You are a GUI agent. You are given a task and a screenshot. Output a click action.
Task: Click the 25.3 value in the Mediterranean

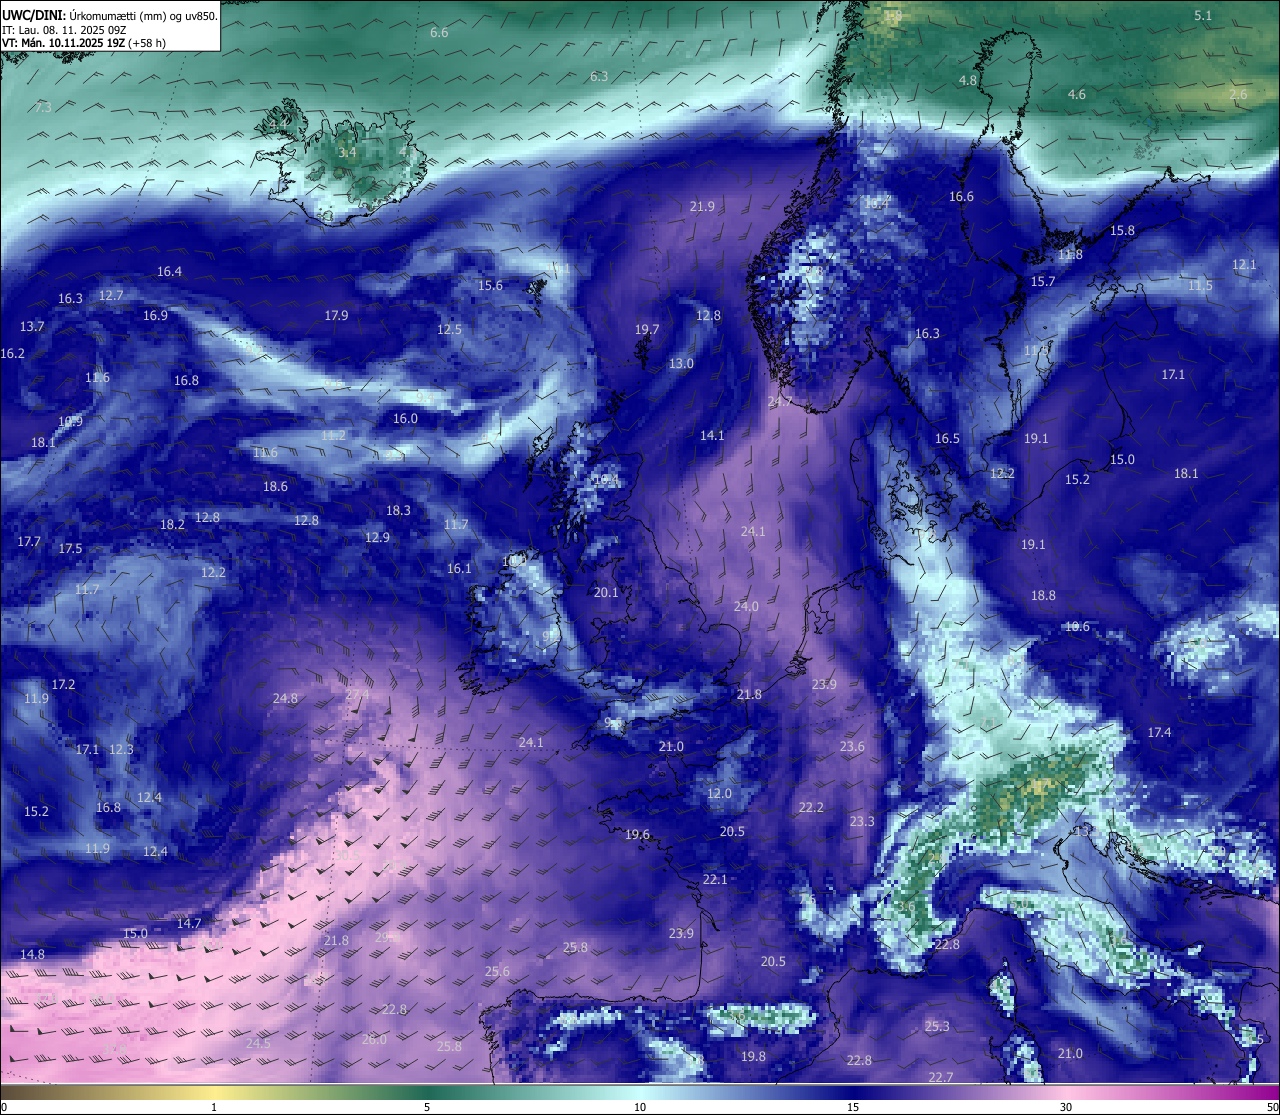pos(937,1027)
